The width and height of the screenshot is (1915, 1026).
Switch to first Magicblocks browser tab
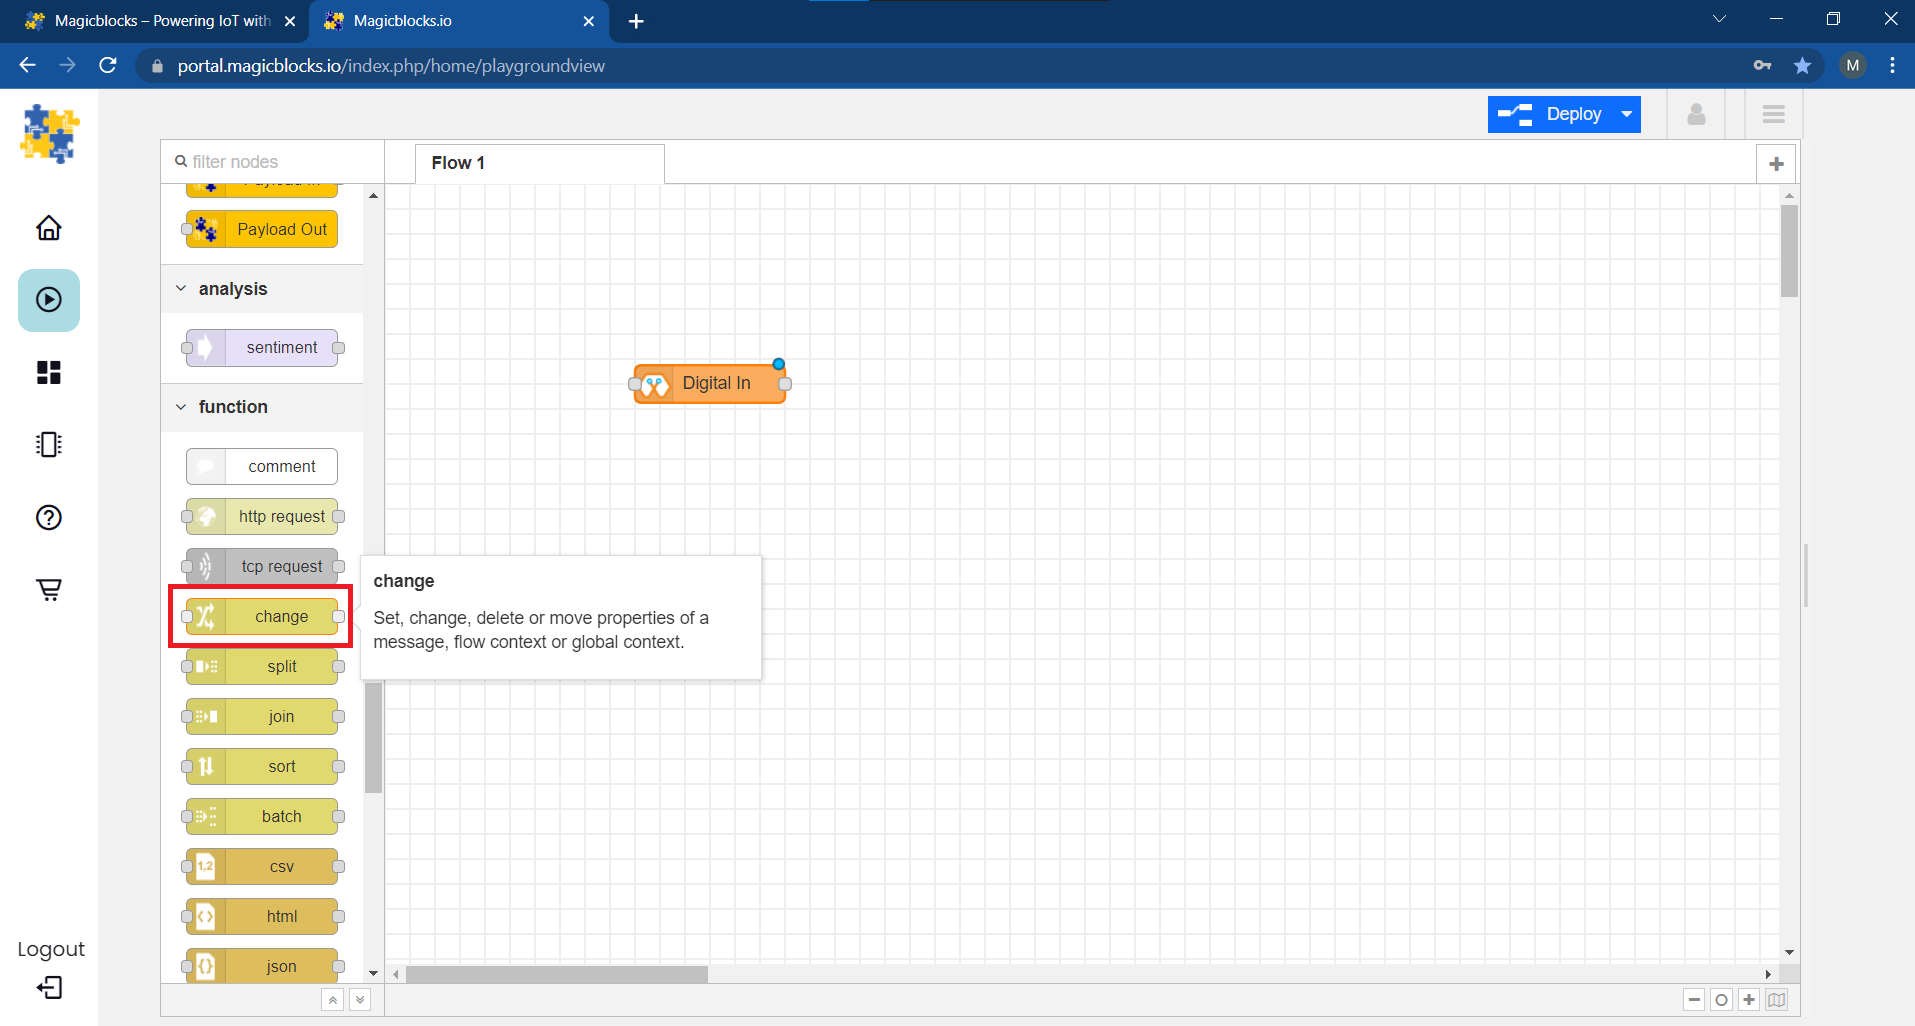point(160,21)
